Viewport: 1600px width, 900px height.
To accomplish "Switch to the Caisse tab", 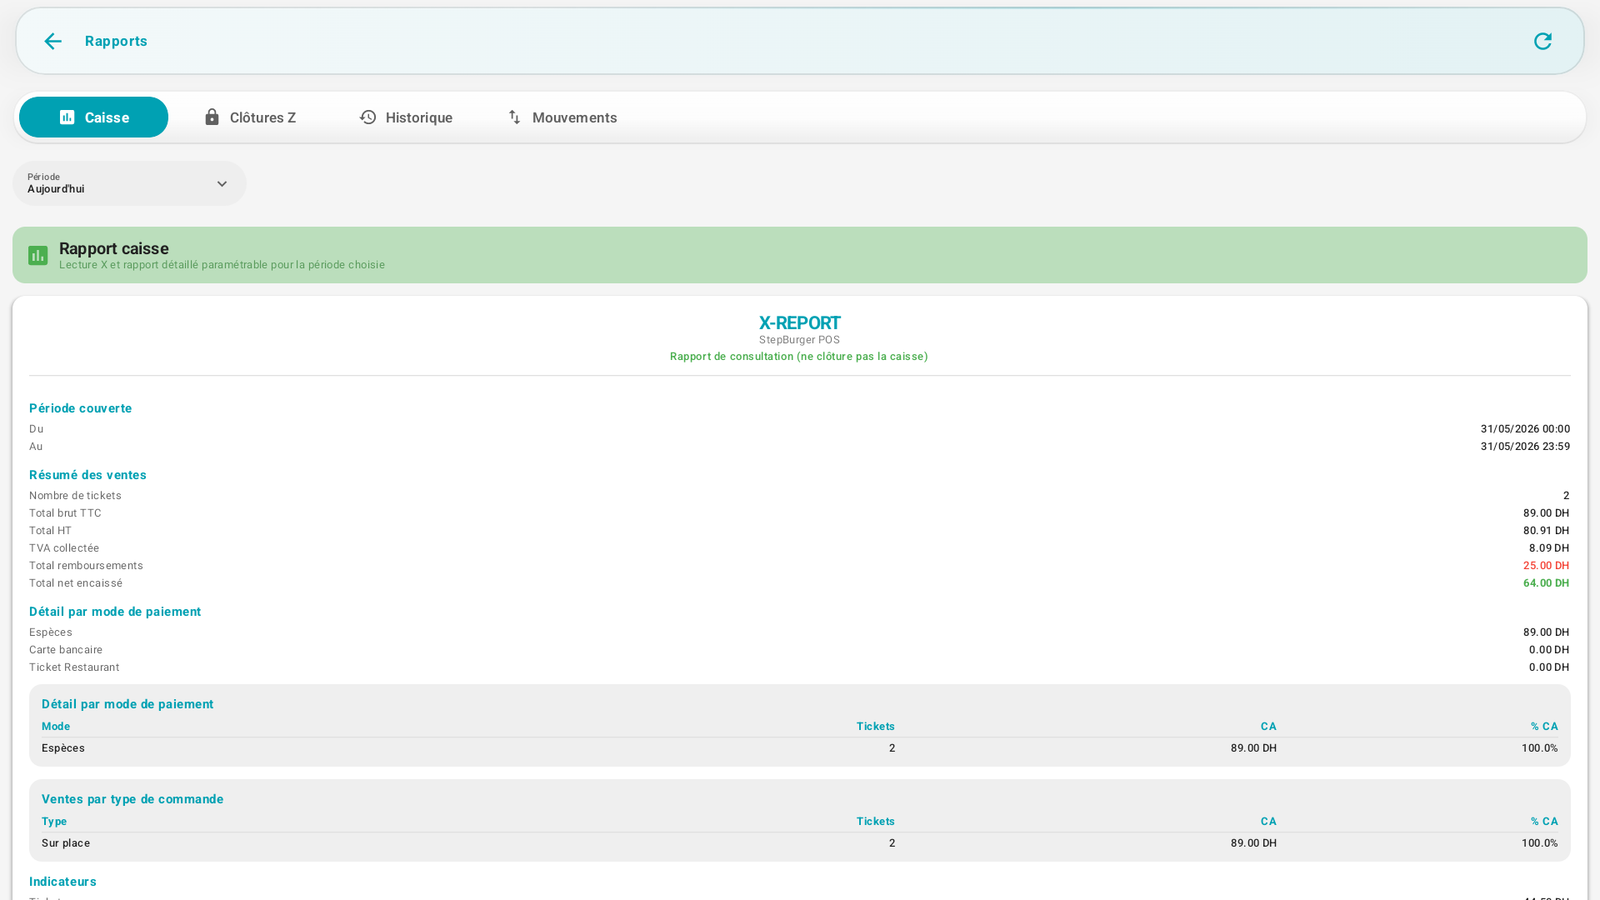I will coord(94,117).
